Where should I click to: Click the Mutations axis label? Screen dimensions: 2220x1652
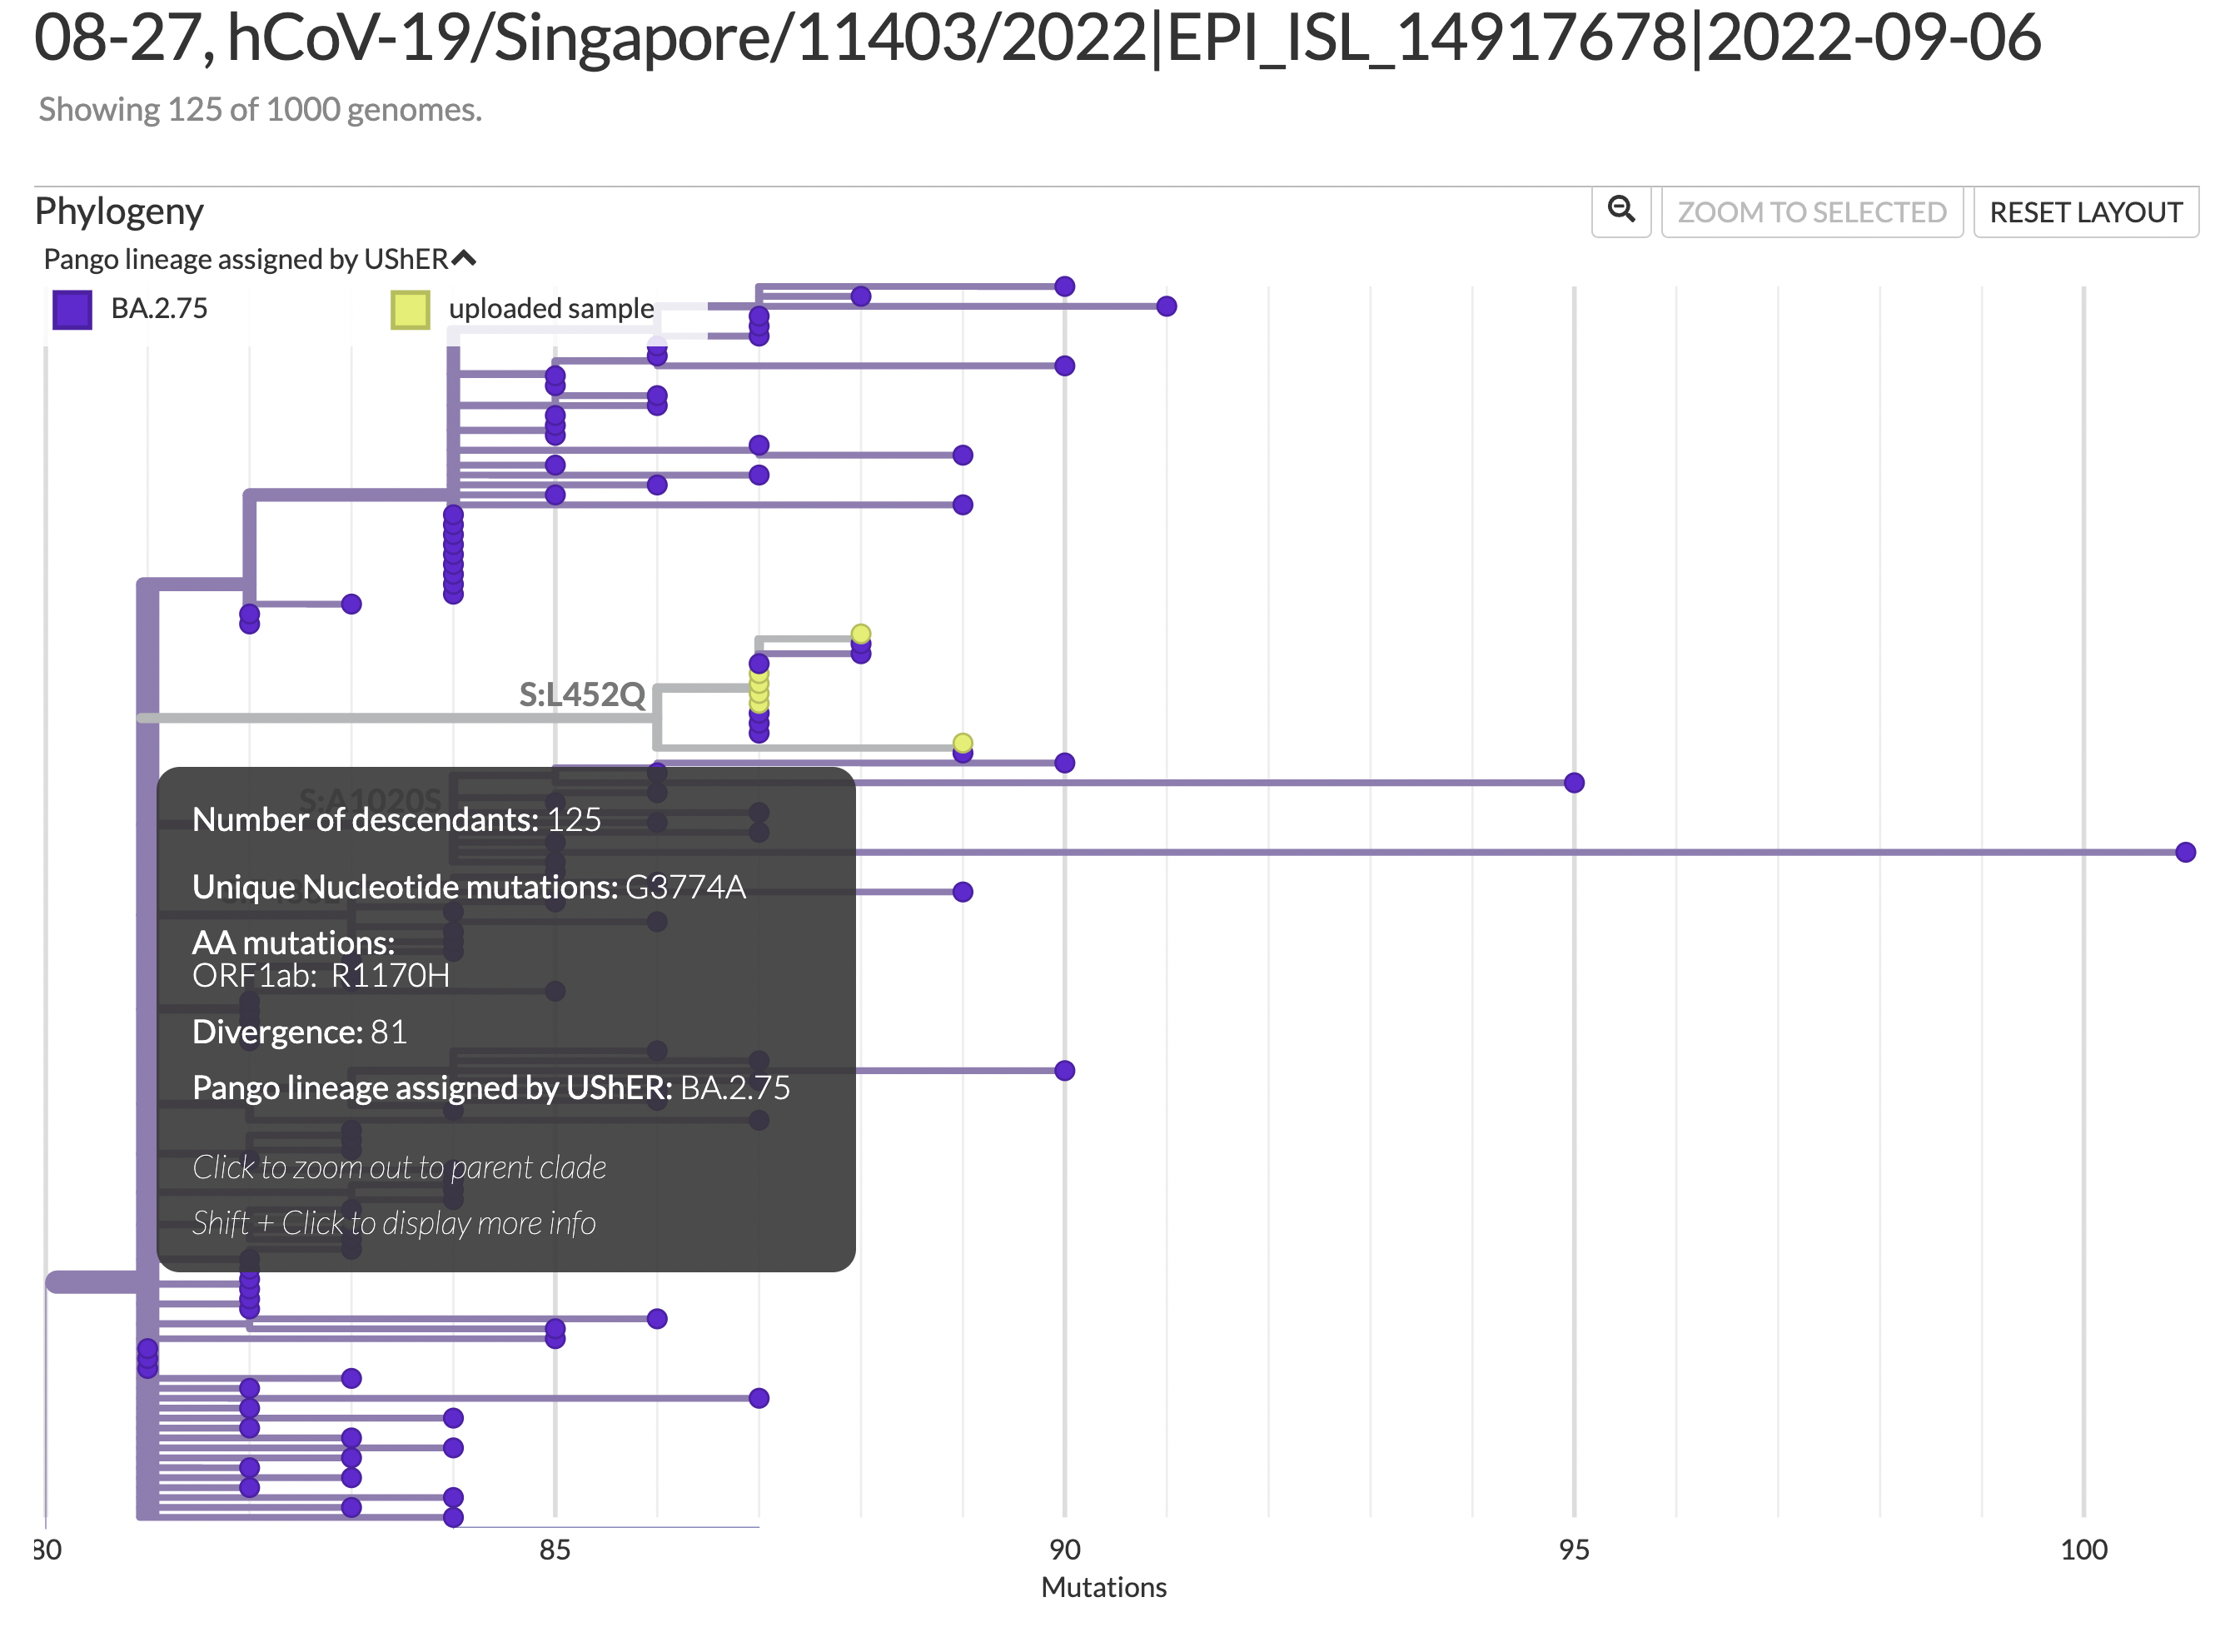click(x=1103, y=1587)
